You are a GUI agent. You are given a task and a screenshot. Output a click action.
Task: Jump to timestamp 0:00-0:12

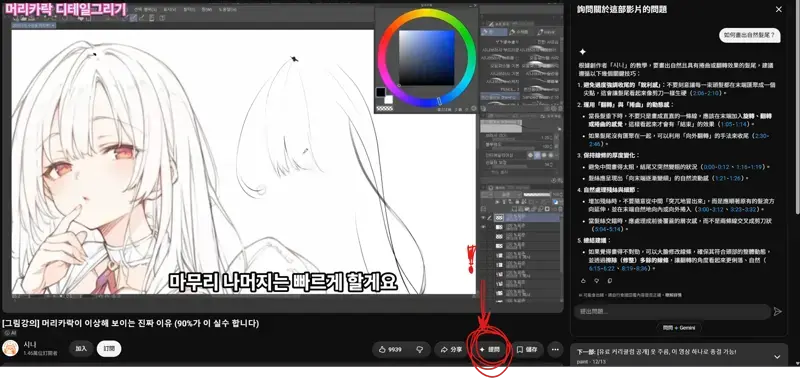tap(716, 167)
